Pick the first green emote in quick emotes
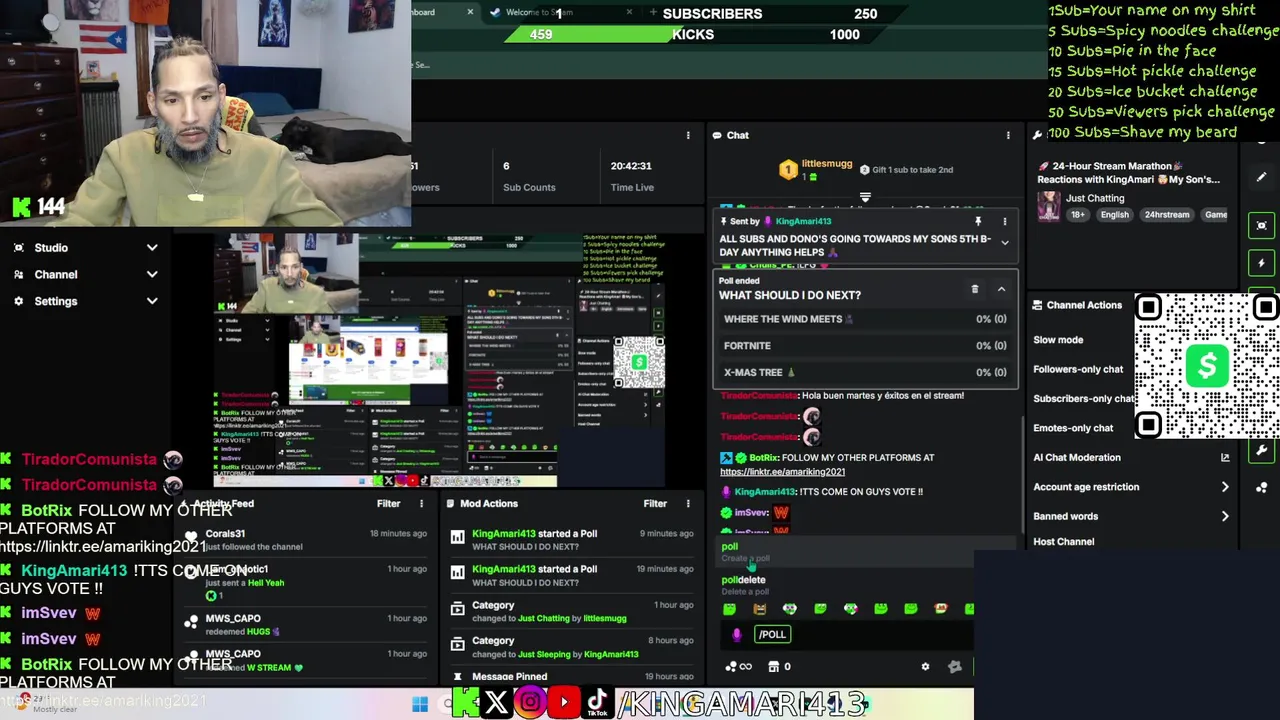Viewport: 1280px width, 720px height. point(729,608)
